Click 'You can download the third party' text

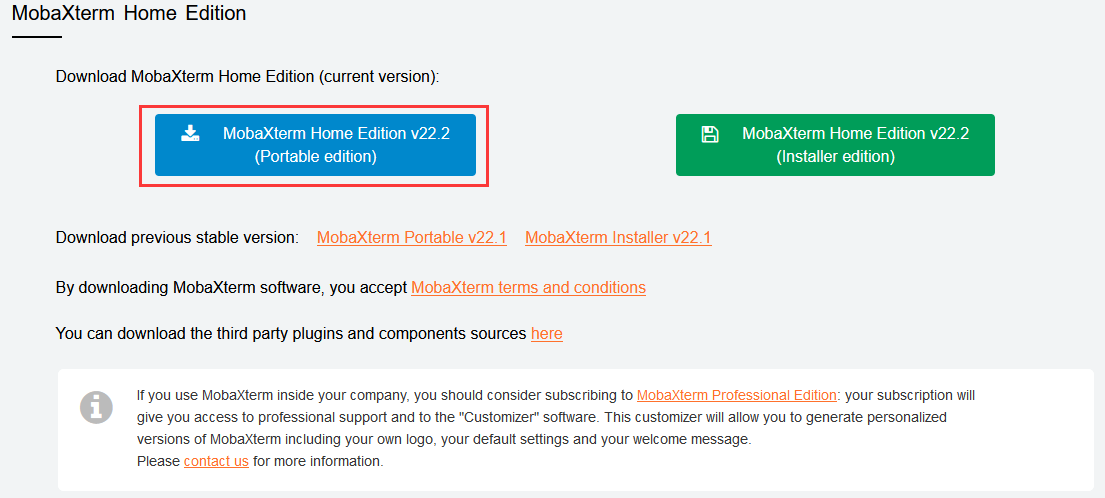290,334
